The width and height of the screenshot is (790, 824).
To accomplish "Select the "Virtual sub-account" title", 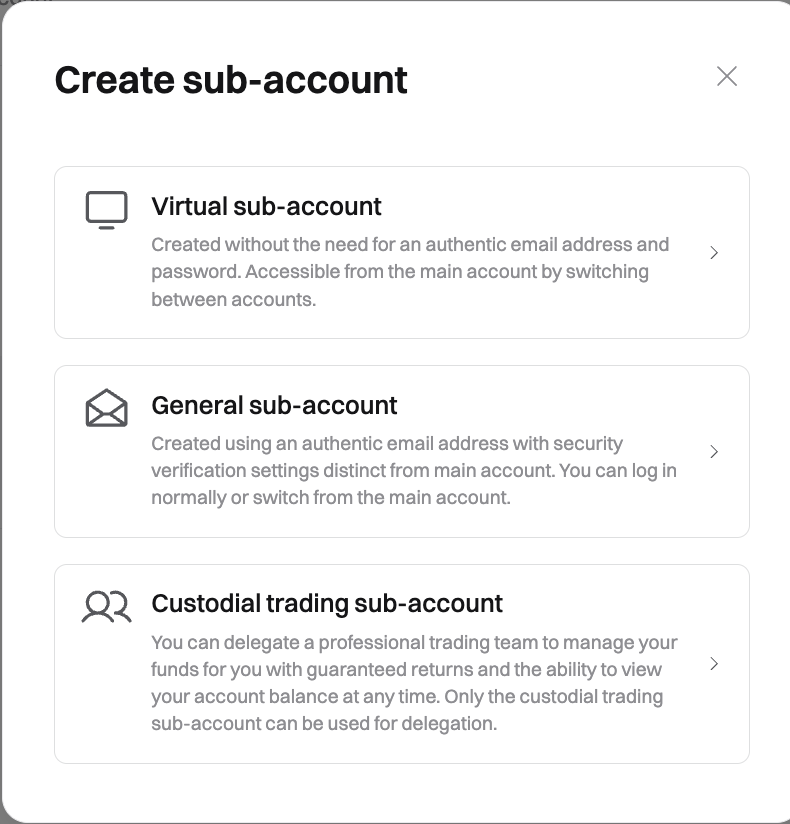I will tap(266, 207).
